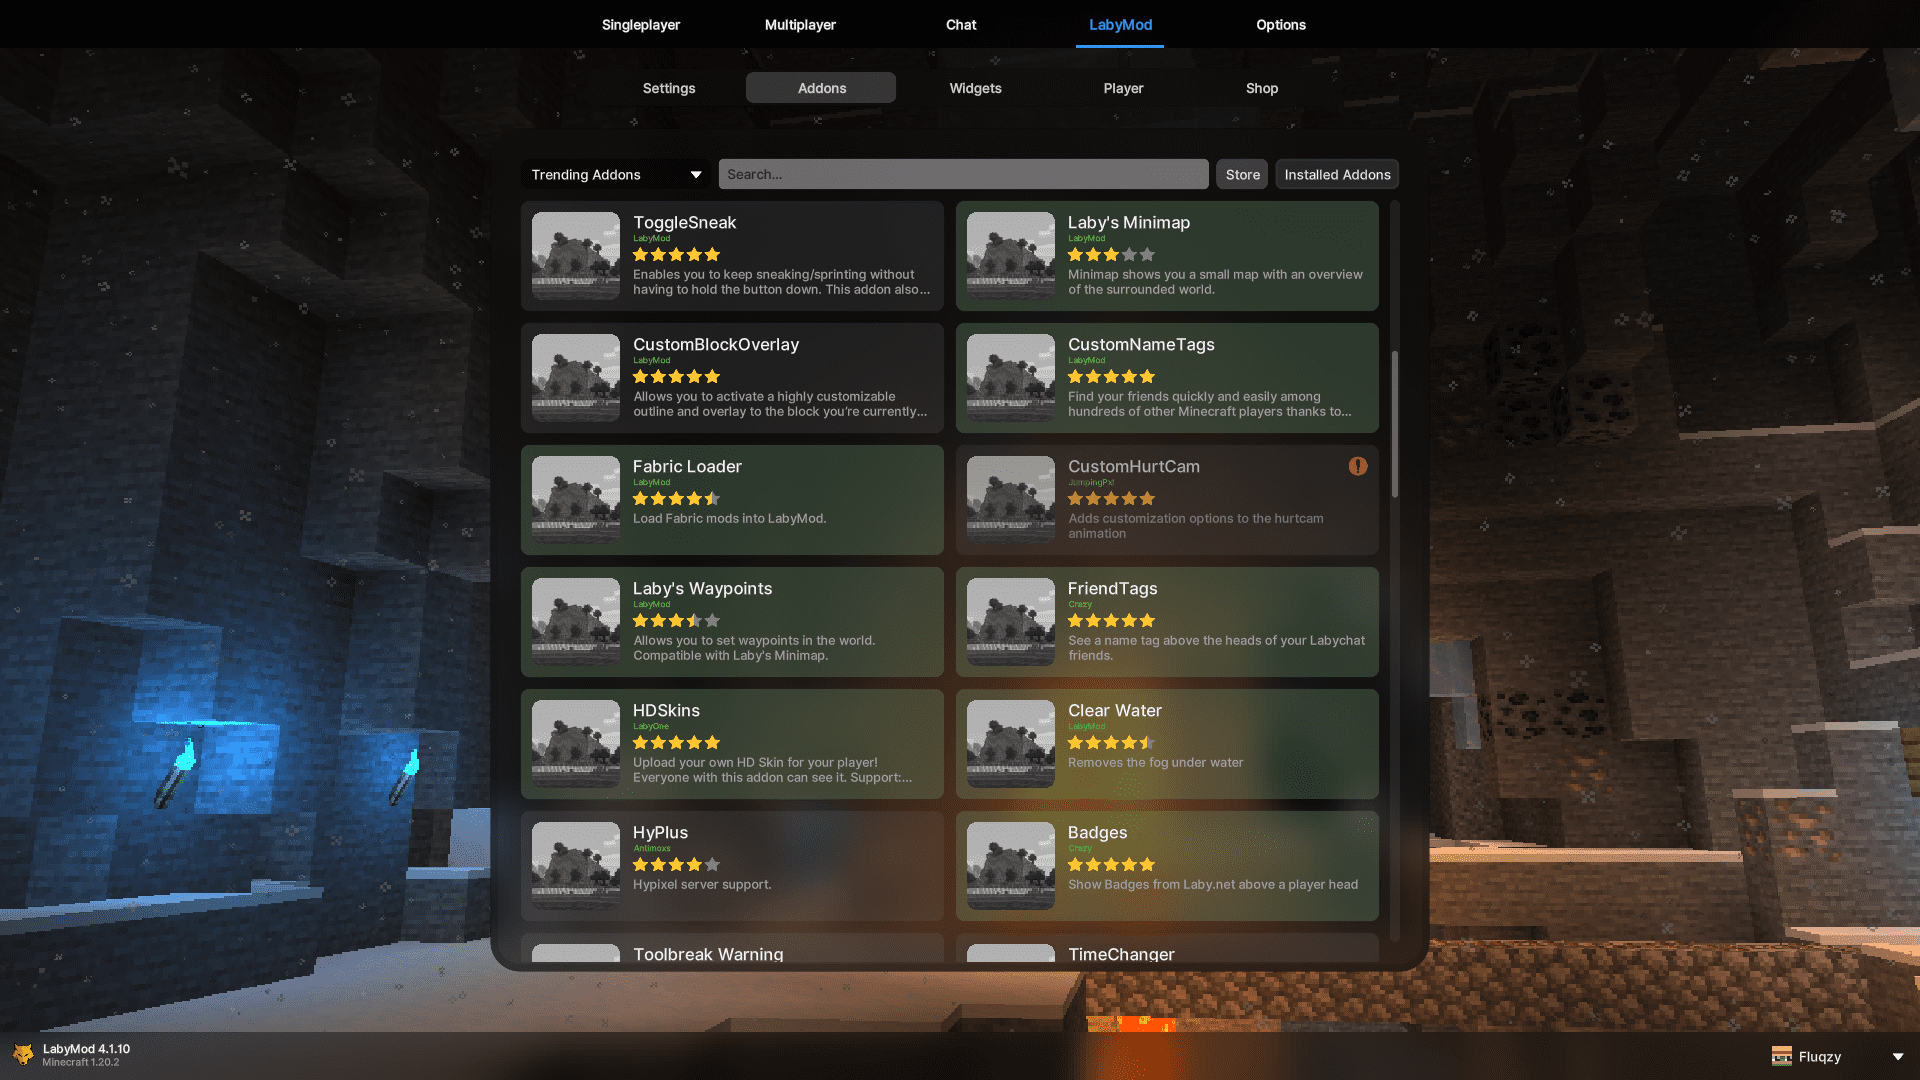Expand the Fluqzy account dropdown arrow
This screenshot has height=1080, width=1920.
(x=1897, y=1057)
